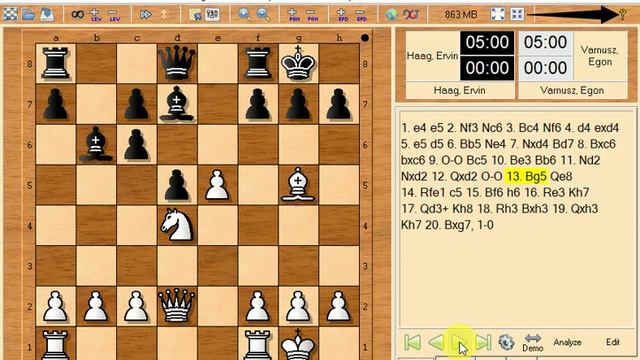This screenshot has width=640, height=360.
Task: Jump to the last move of game
Action: click(x=483, y=342)
